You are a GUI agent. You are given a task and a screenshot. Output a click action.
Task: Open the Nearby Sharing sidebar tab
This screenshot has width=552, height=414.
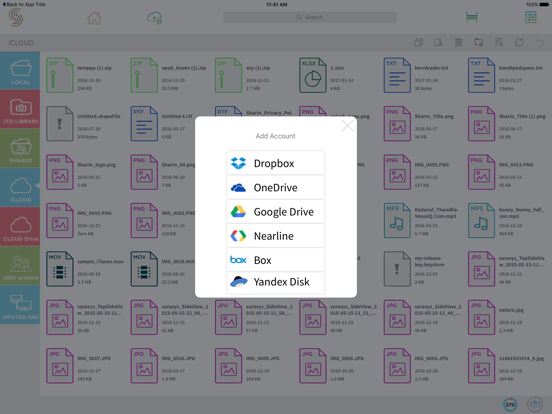click(20, 265)
